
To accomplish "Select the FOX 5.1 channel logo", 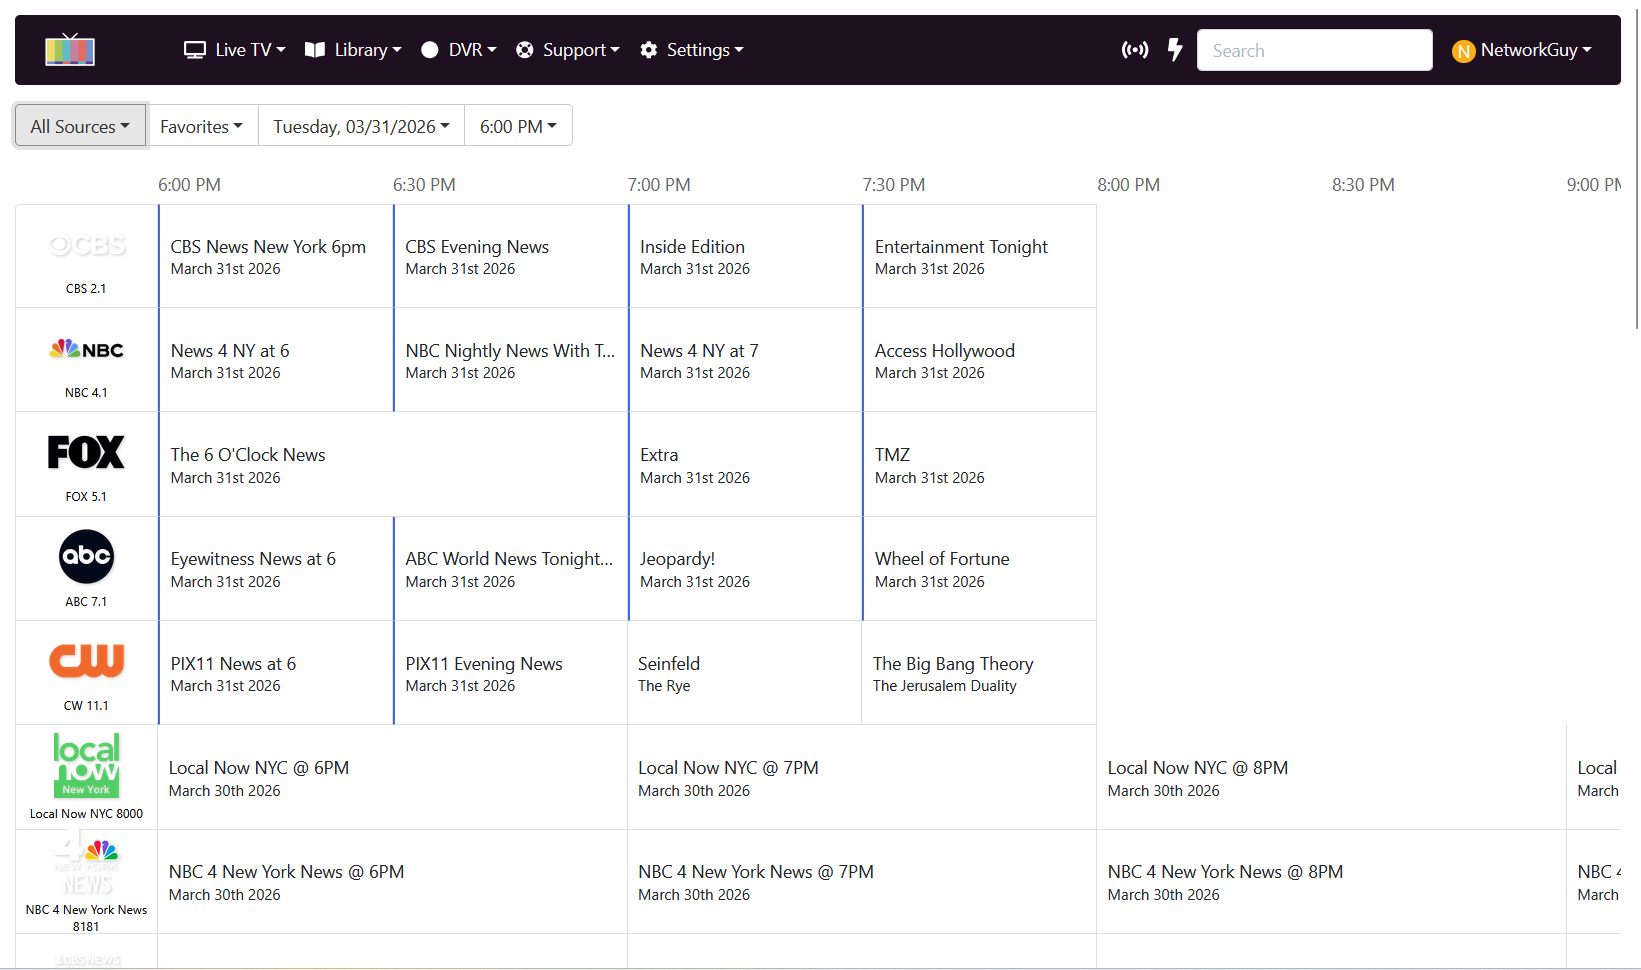I will (87, 453).
